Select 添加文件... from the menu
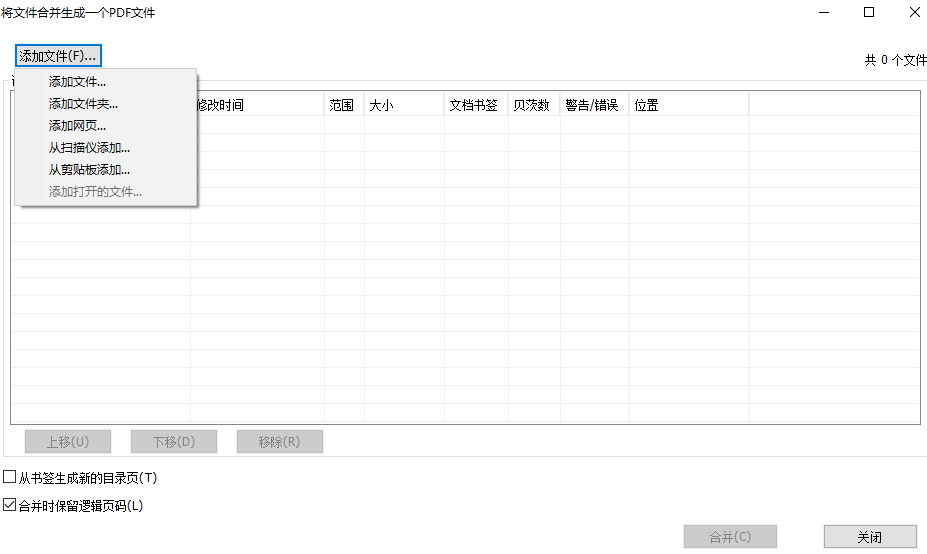 pyautogui.click(x=77, y=82)
